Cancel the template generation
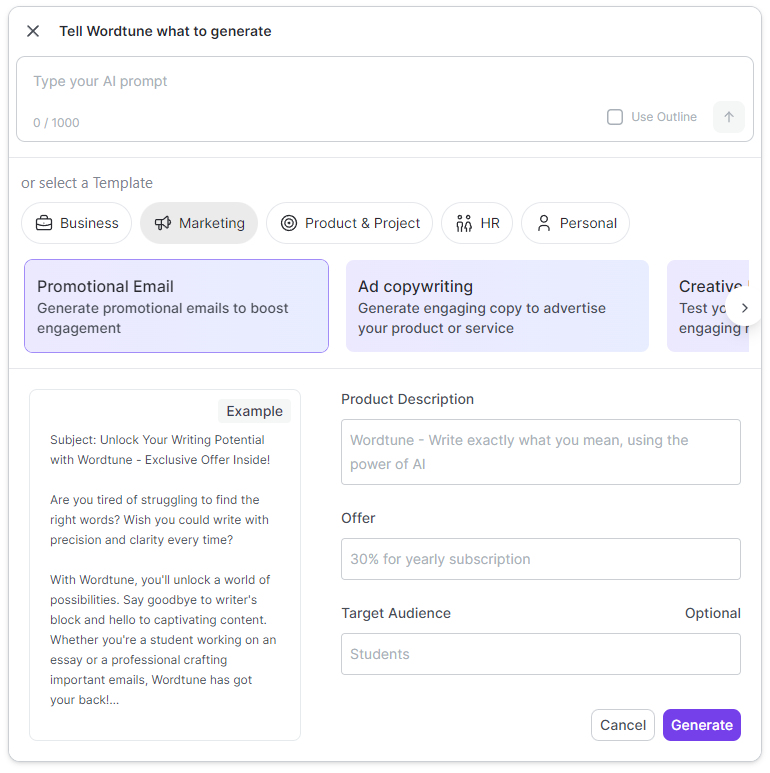The image size is (770, 773). click(623, 725)
